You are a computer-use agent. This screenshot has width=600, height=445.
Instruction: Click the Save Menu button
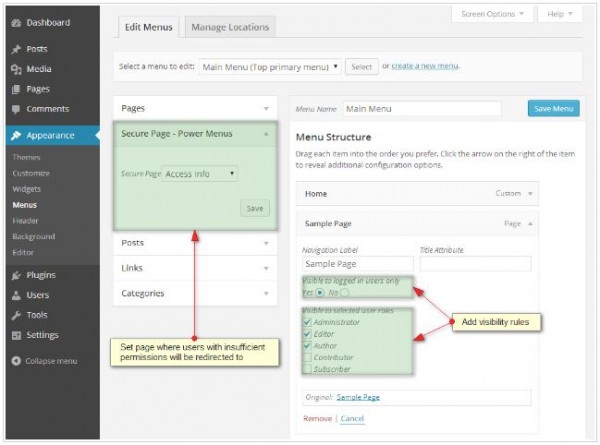coord(553,108)
